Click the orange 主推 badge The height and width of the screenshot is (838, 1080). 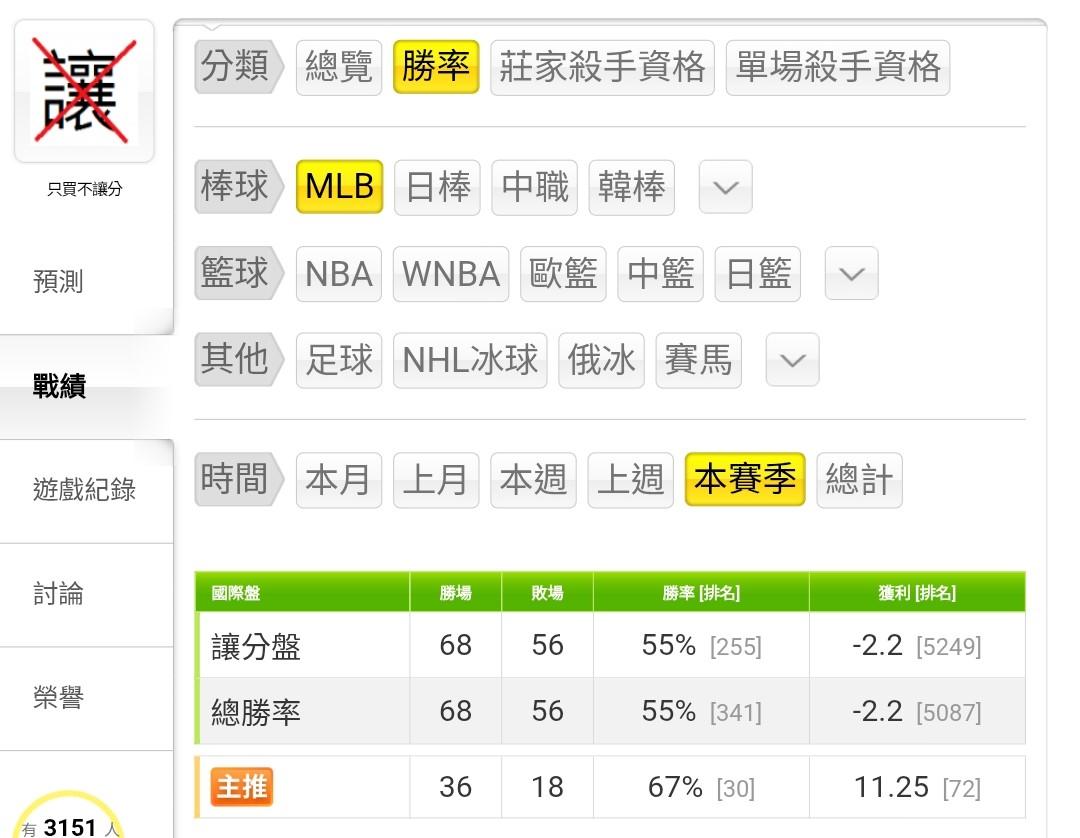pyautogui.click(x=242, y=786)
